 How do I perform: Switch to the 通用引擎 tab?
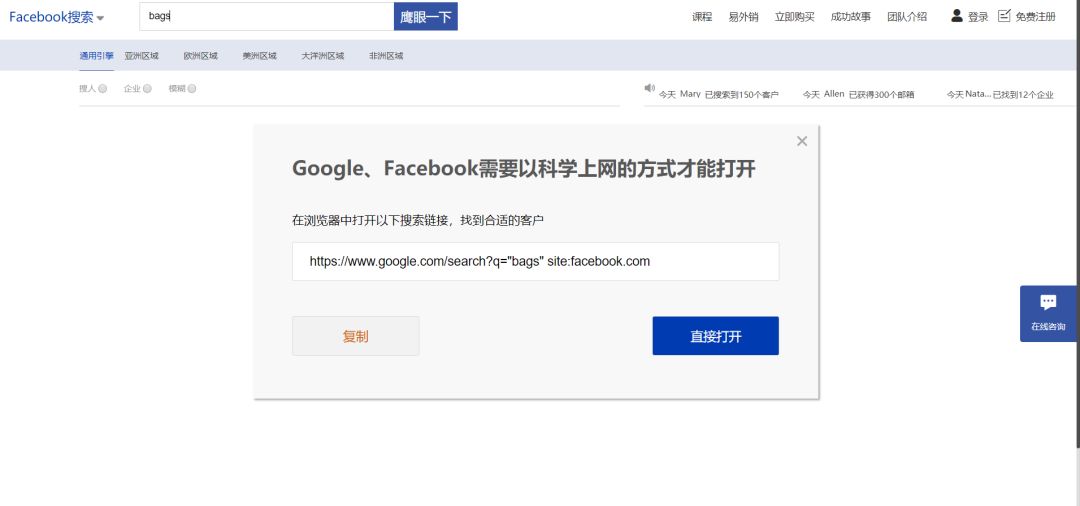pyautogui.click(x=96, y=56)
